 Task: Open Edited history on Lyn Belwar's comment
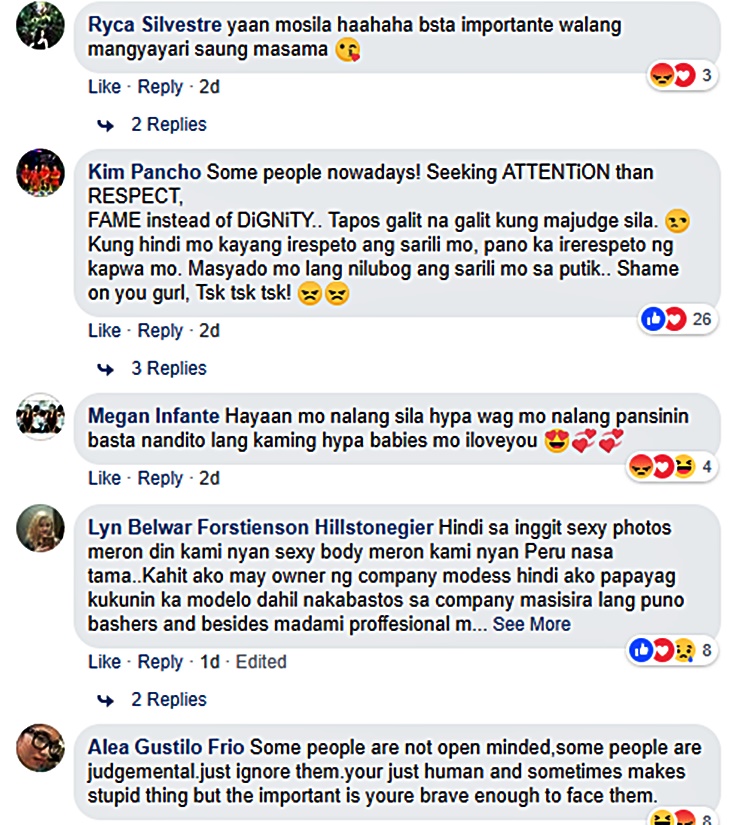pyautogui.click(x=261, y=662)
